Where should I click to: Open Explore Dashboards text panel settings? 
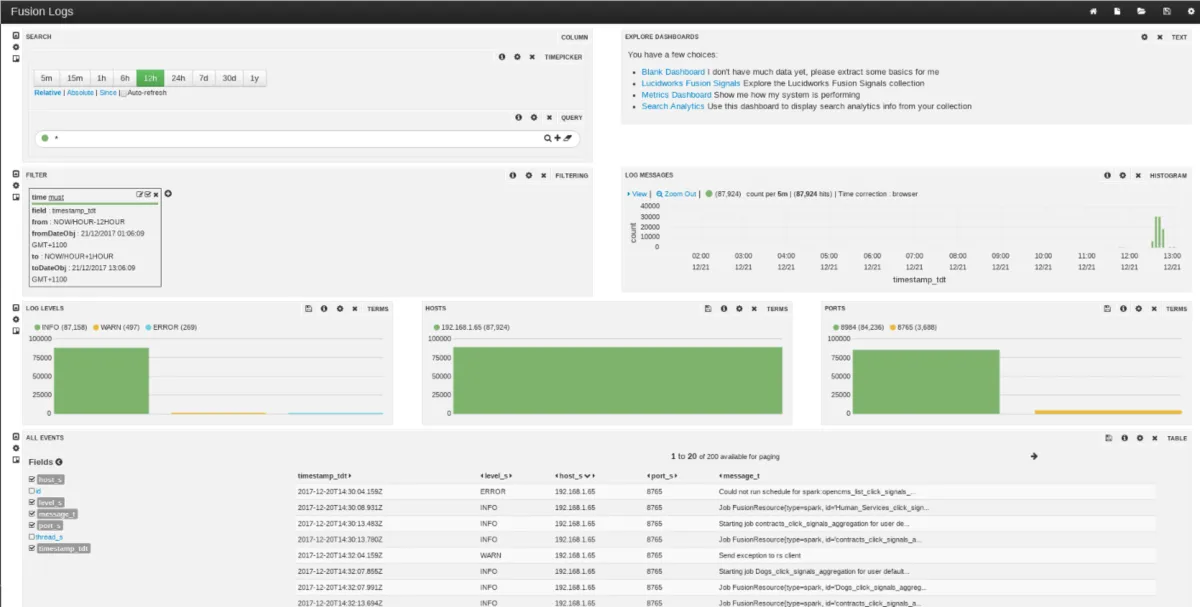point(1144,37)
